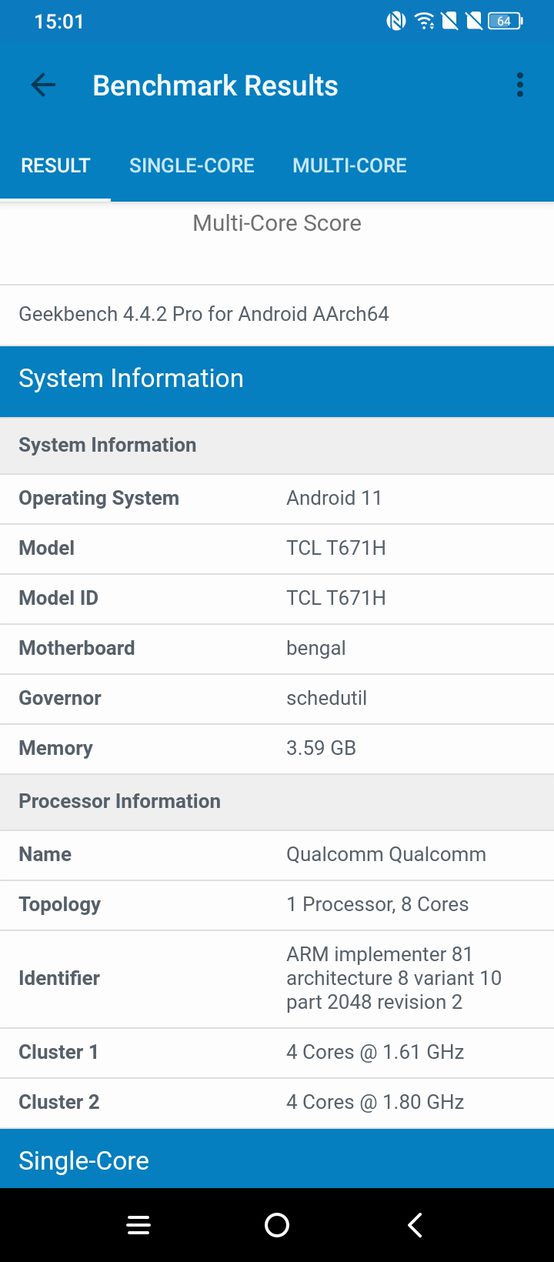Select the RESULT tab

(56, 166)
